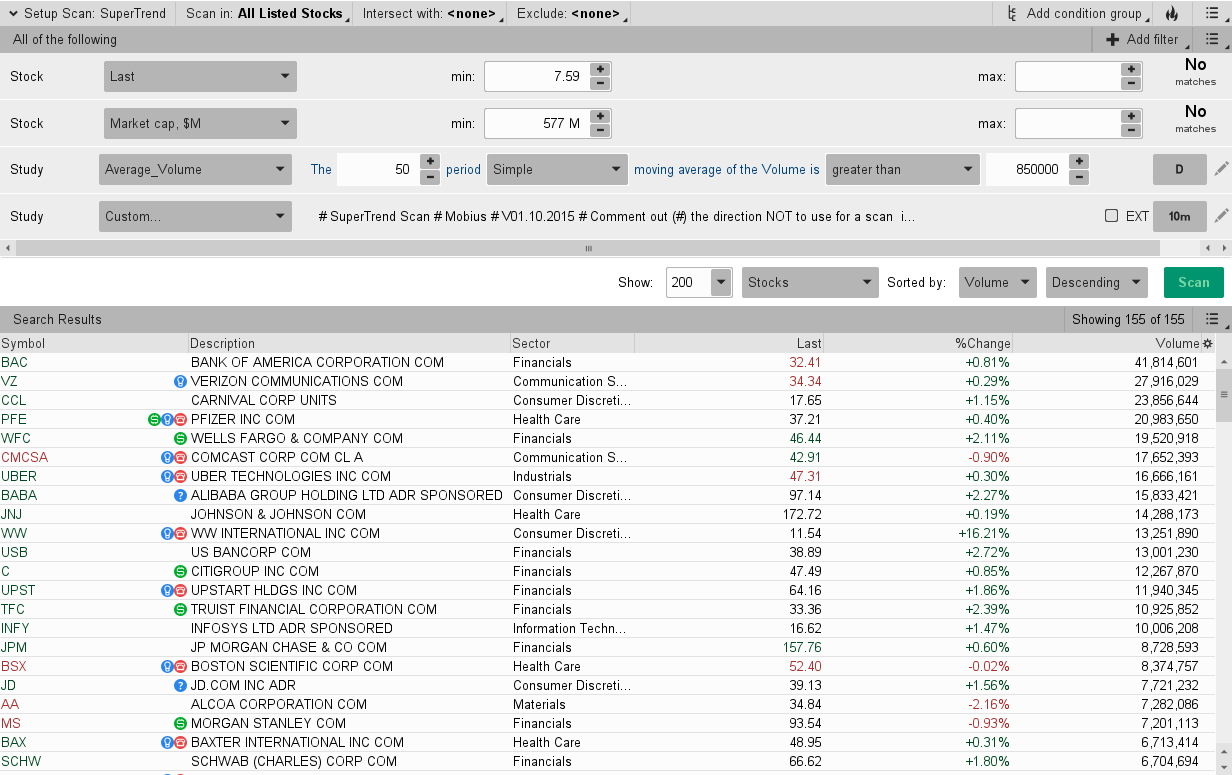Open the Sorted by Volume dropdown
This screenshot has width=1232, height=775.
click(x=997, y=282)
